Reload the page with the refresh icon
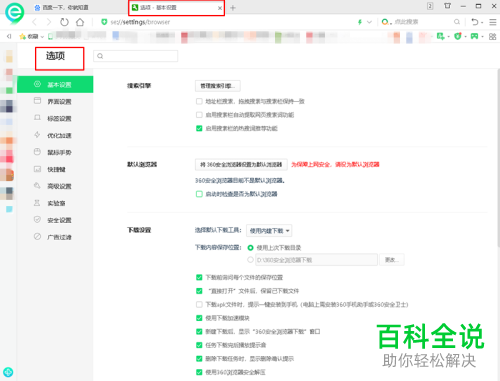This screenshot has height=381, width=500. point(64,22)
